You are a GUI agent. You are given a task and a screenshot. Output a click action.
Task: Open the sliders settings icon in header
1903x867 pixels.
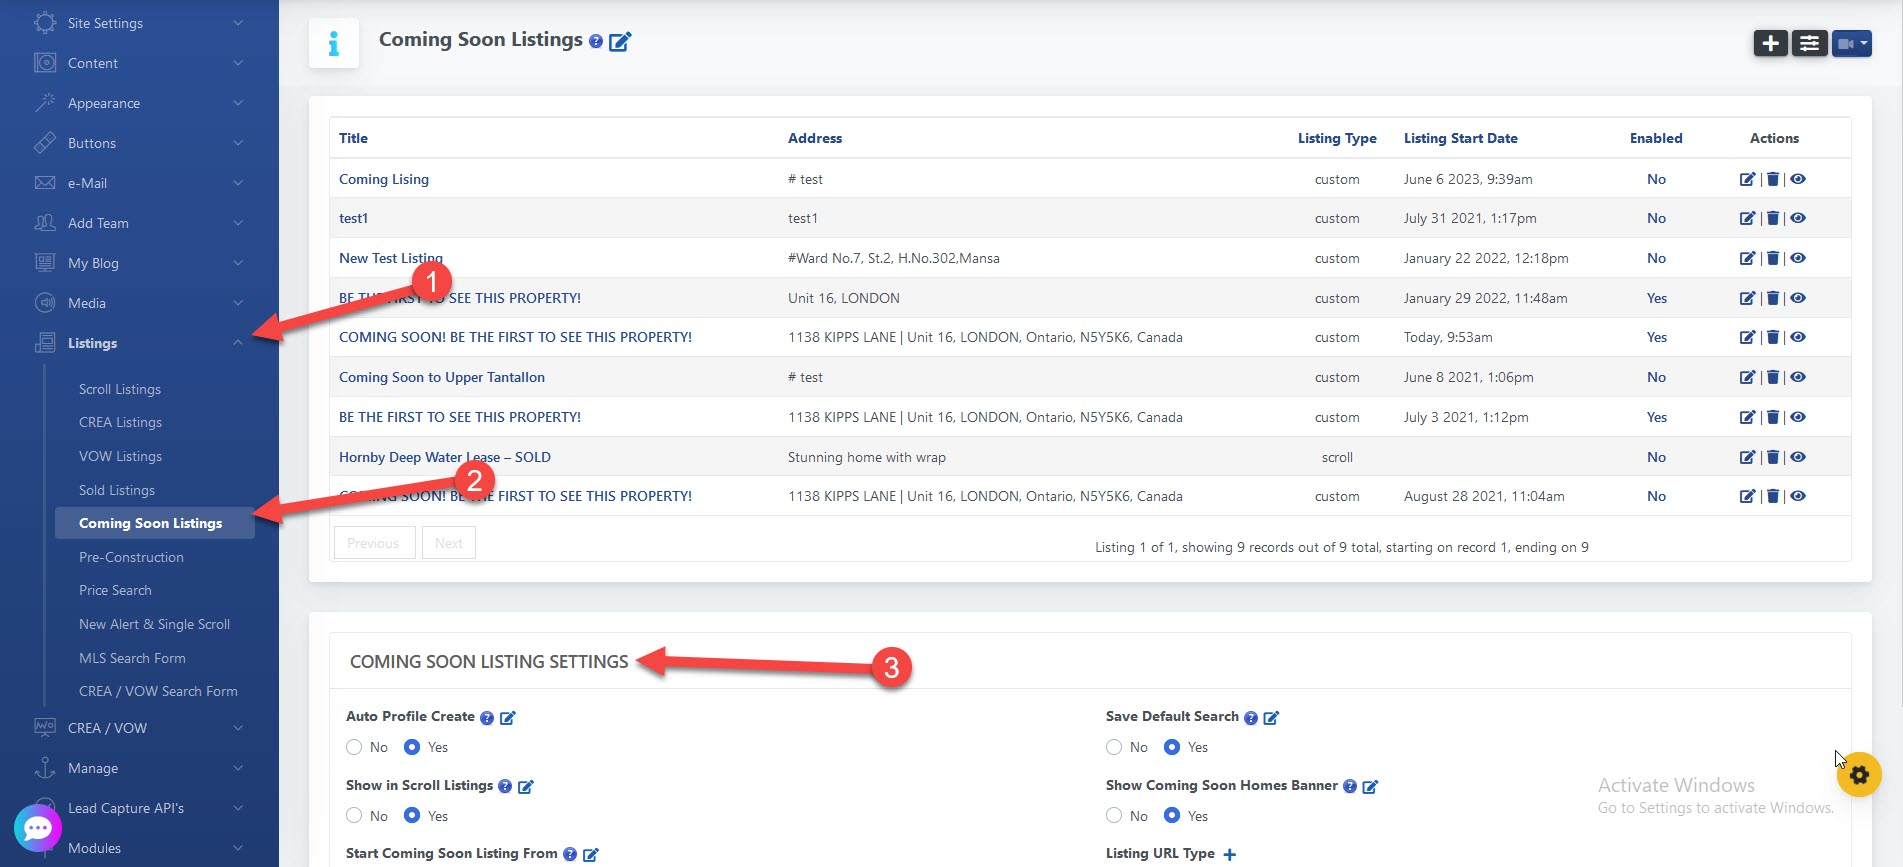coord(1809,43)
